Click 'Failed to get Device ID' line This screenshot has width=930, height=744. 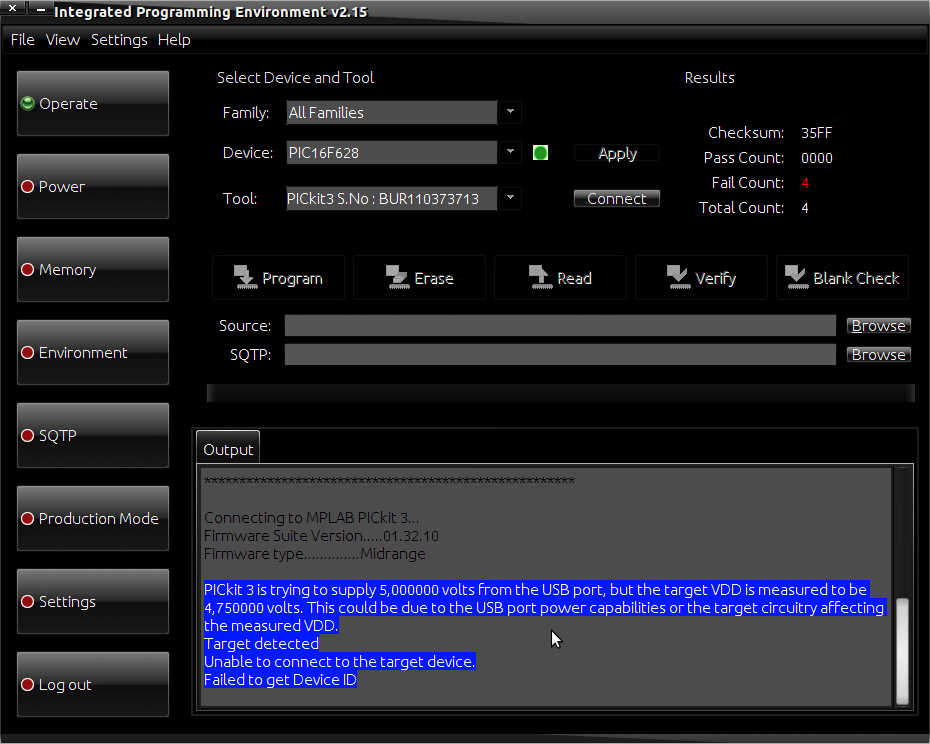[280, 679]
